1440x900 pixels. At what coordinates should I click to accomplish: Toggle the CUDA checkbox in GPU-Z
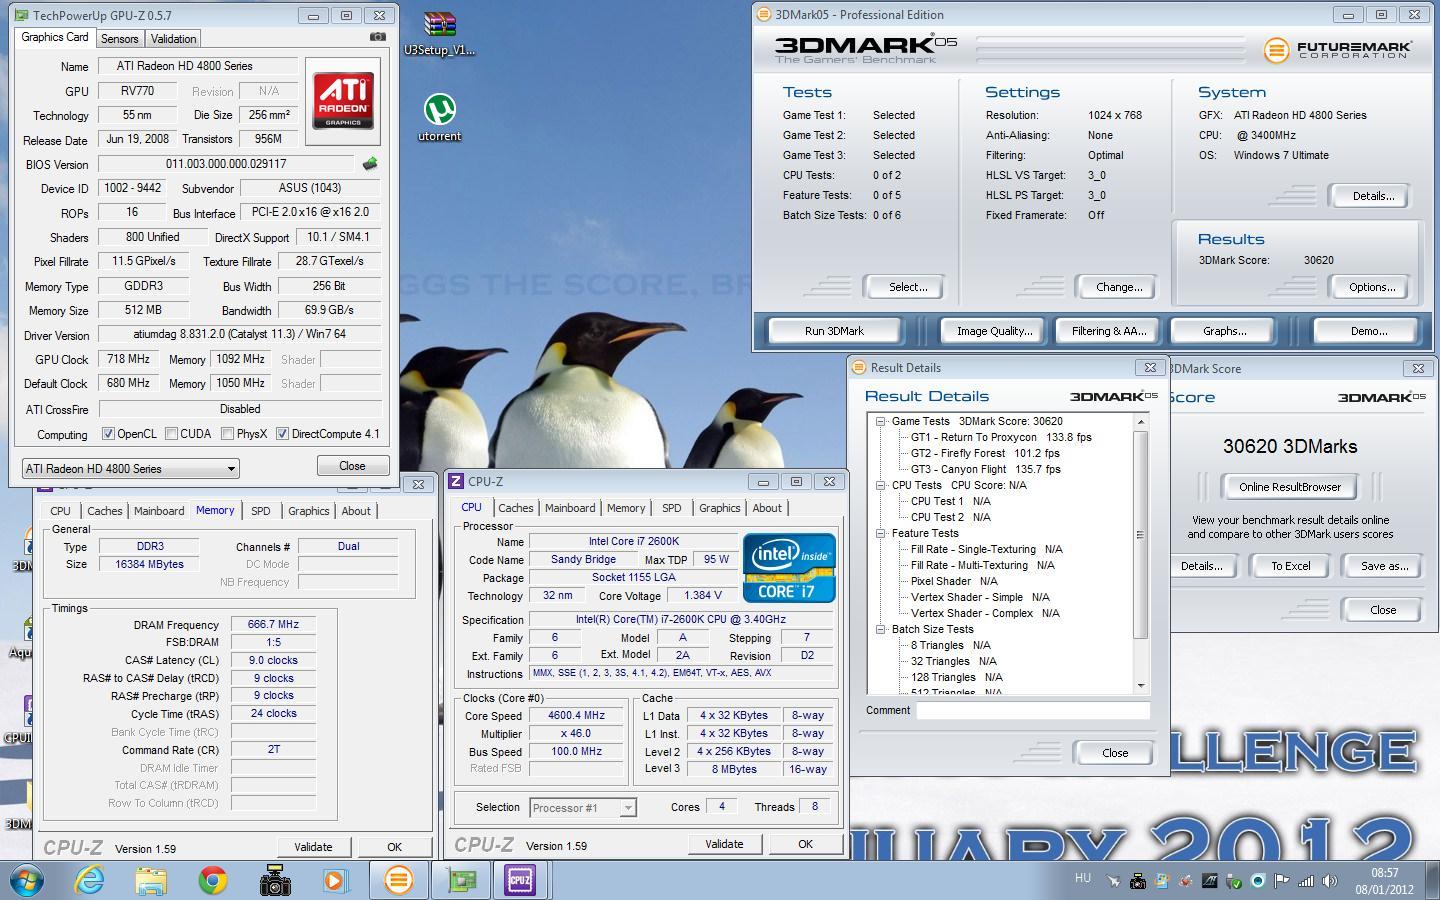(171, 433)
